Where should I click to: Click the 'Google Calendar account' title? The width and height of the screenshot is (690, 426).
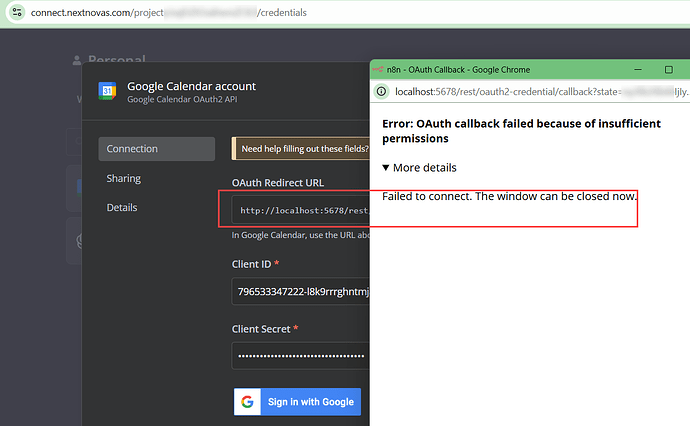191,86
